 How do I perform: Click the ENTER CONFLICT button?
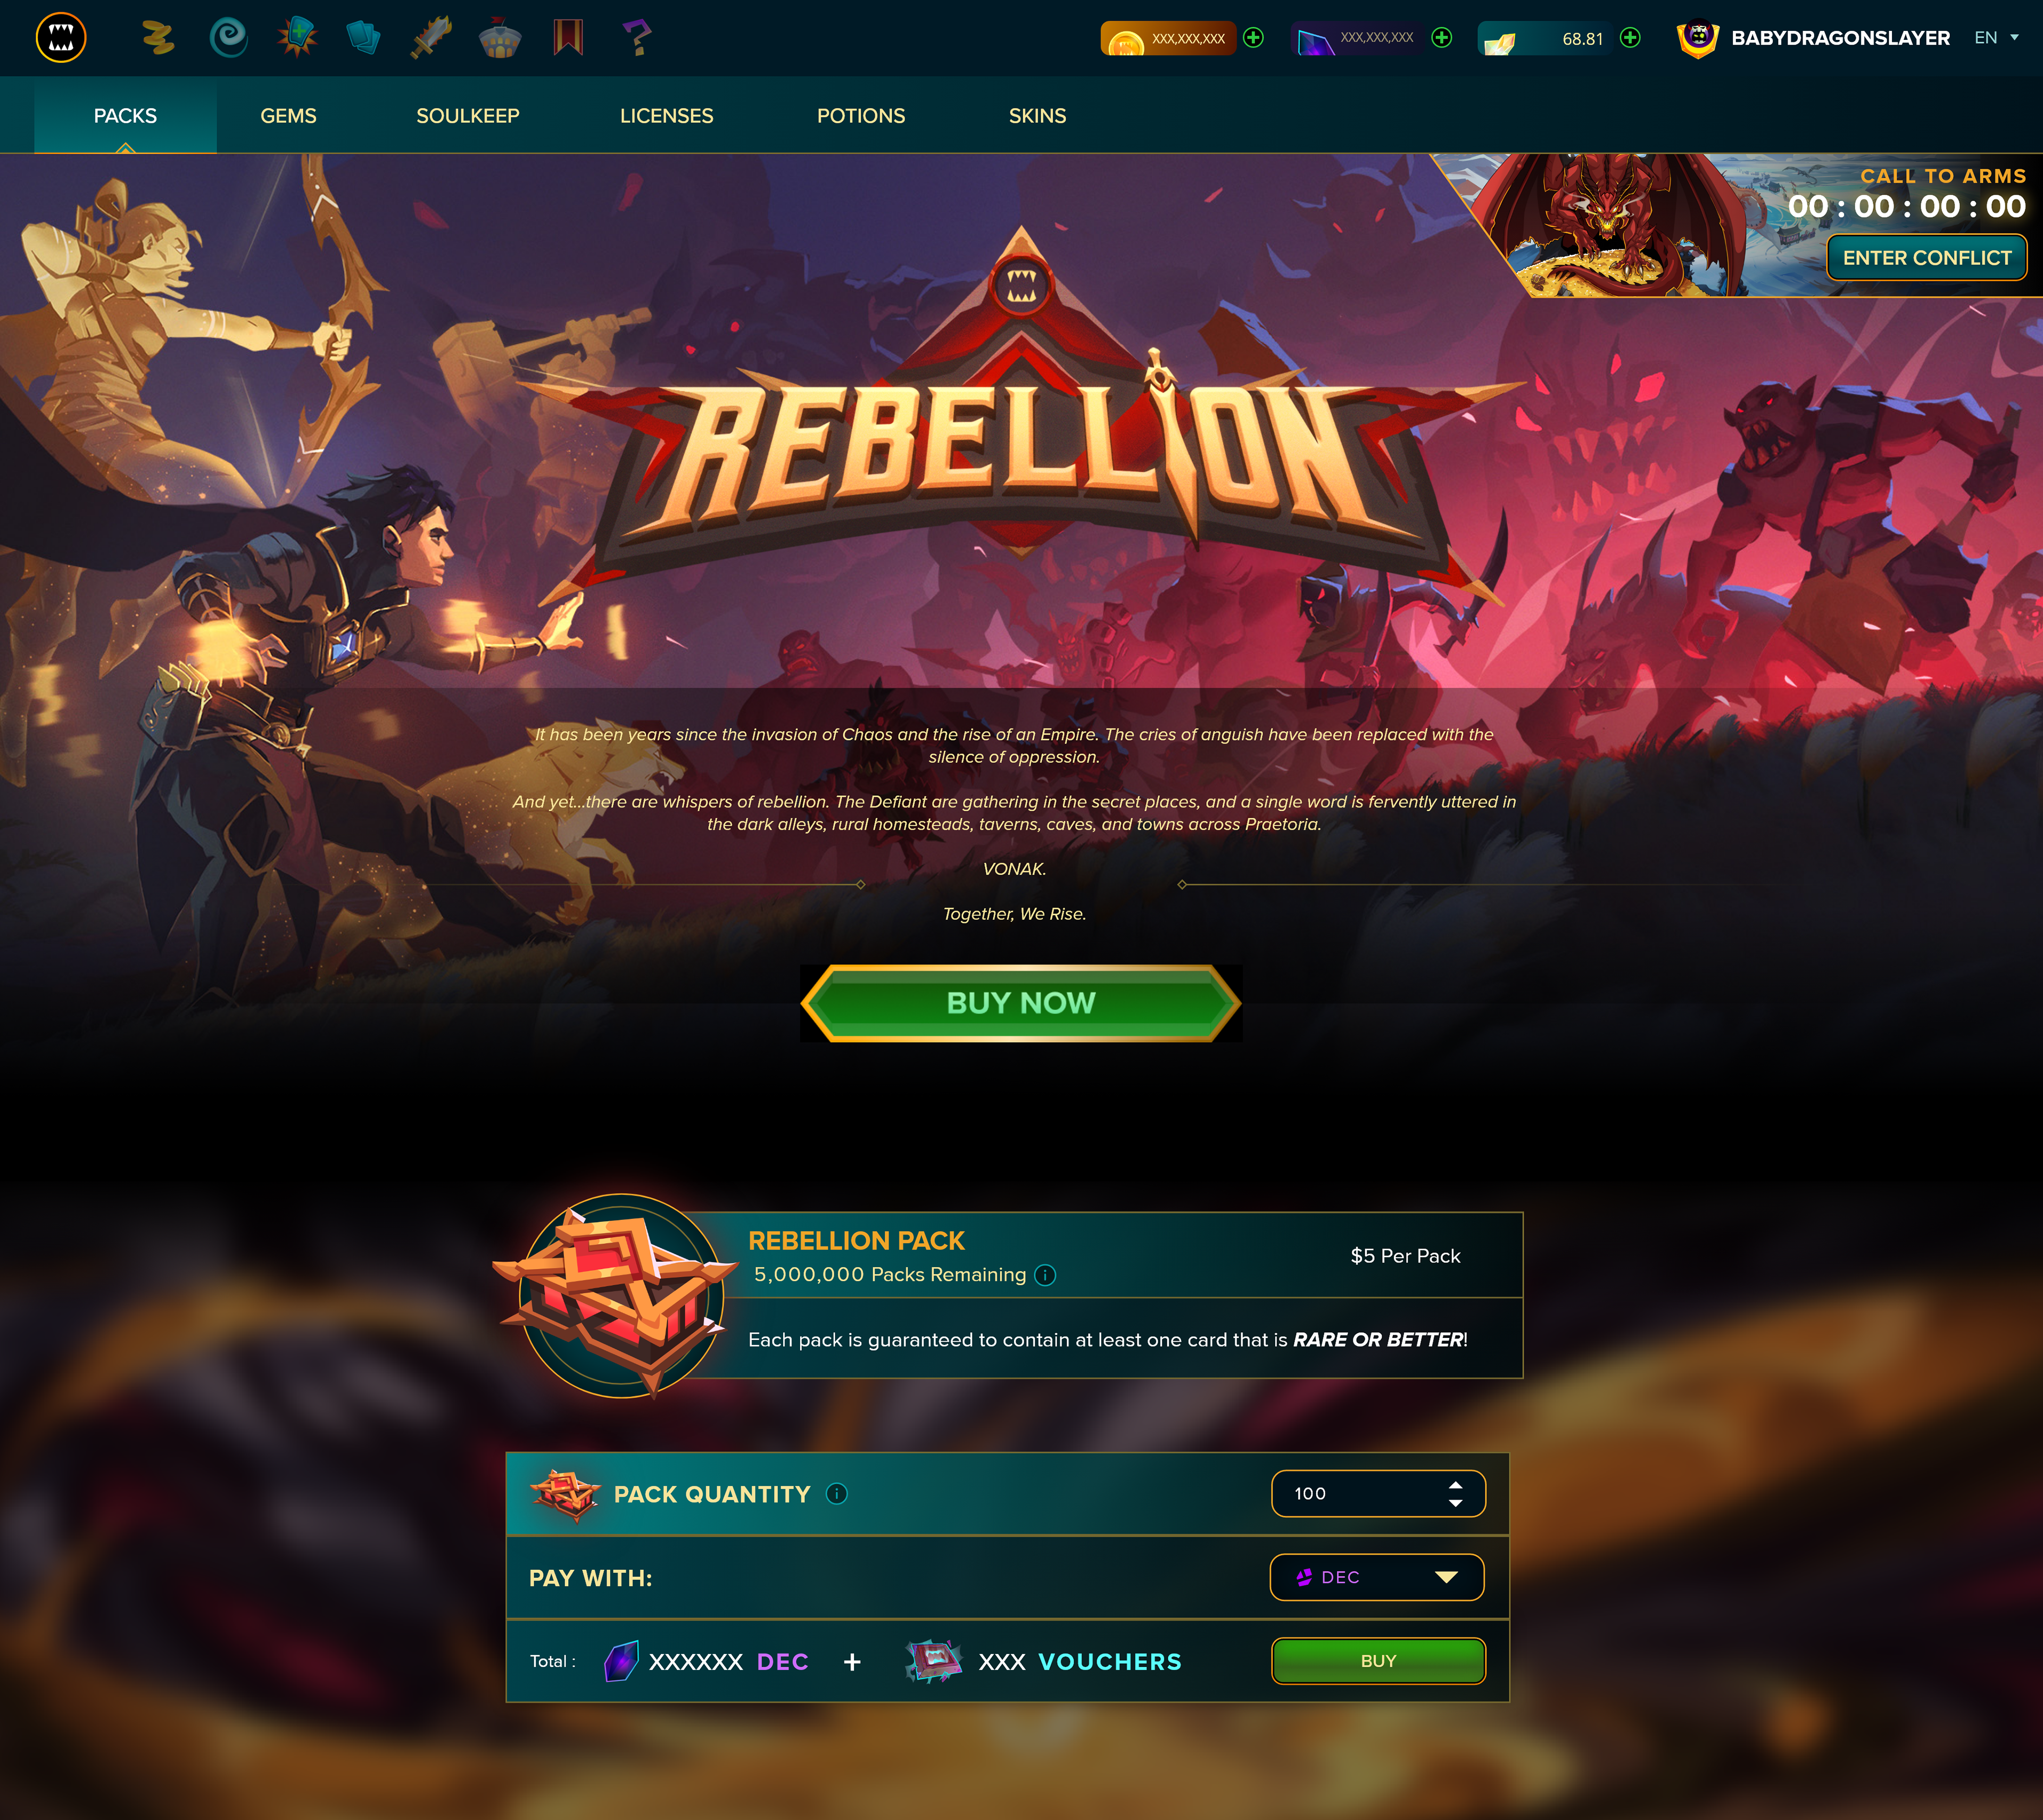click(1927, 258)
